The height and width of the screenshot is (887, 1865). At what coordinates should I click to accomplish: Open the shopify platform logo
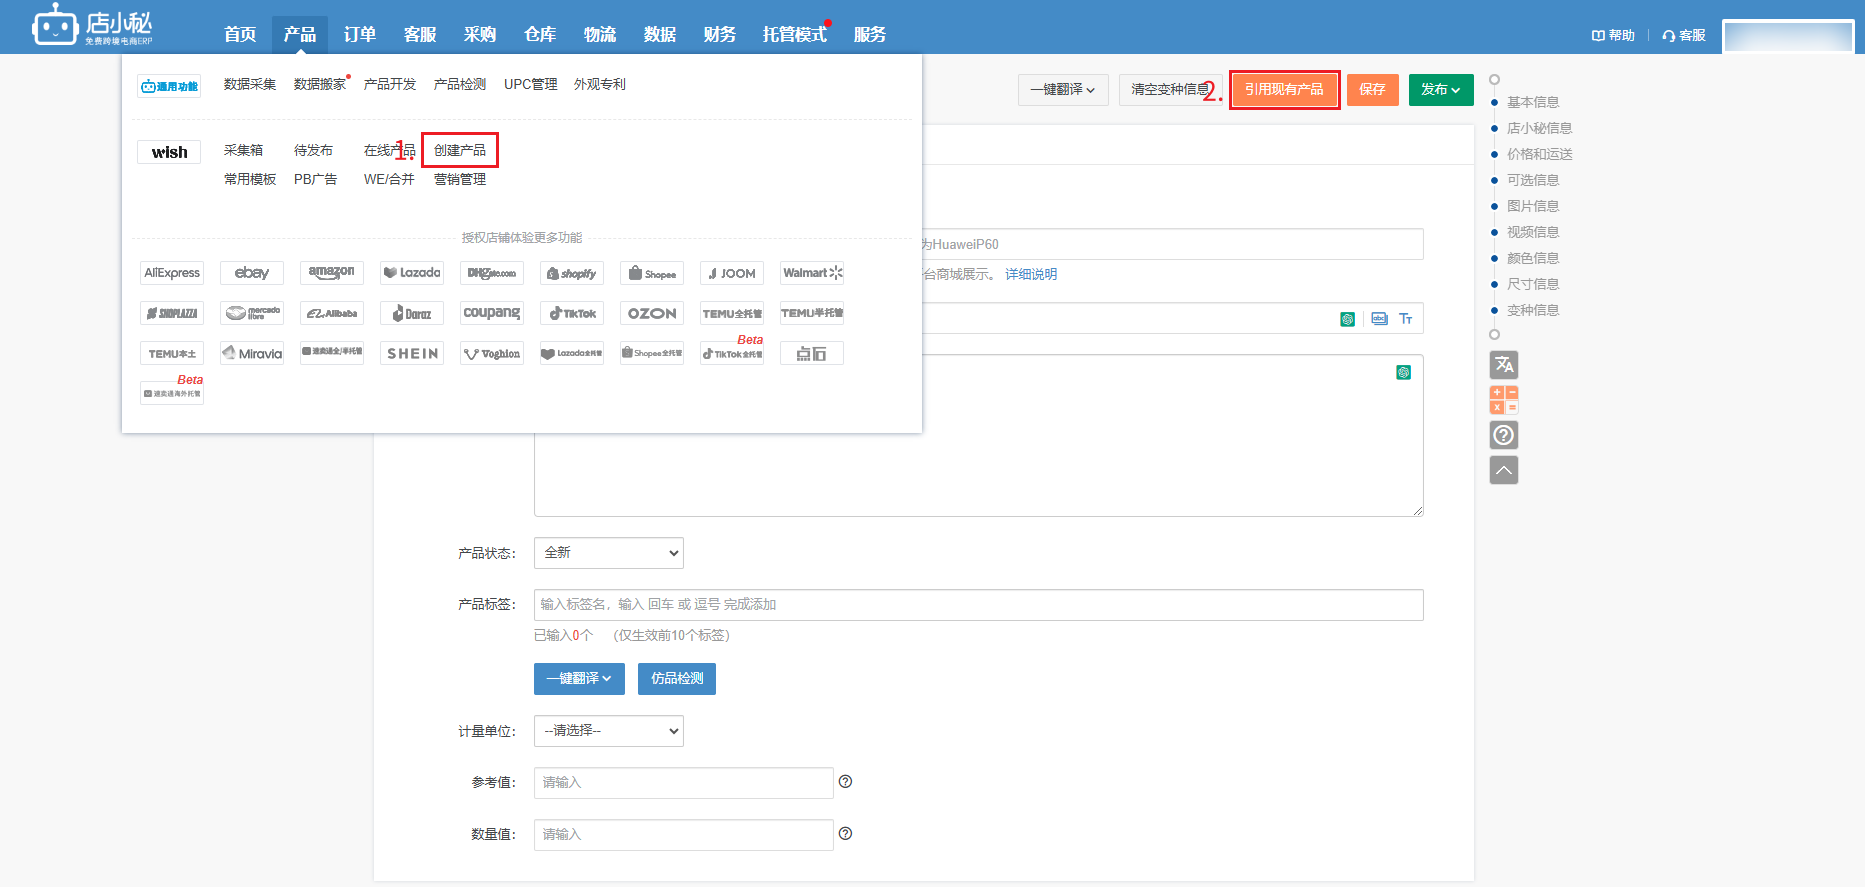coord(572,273)
